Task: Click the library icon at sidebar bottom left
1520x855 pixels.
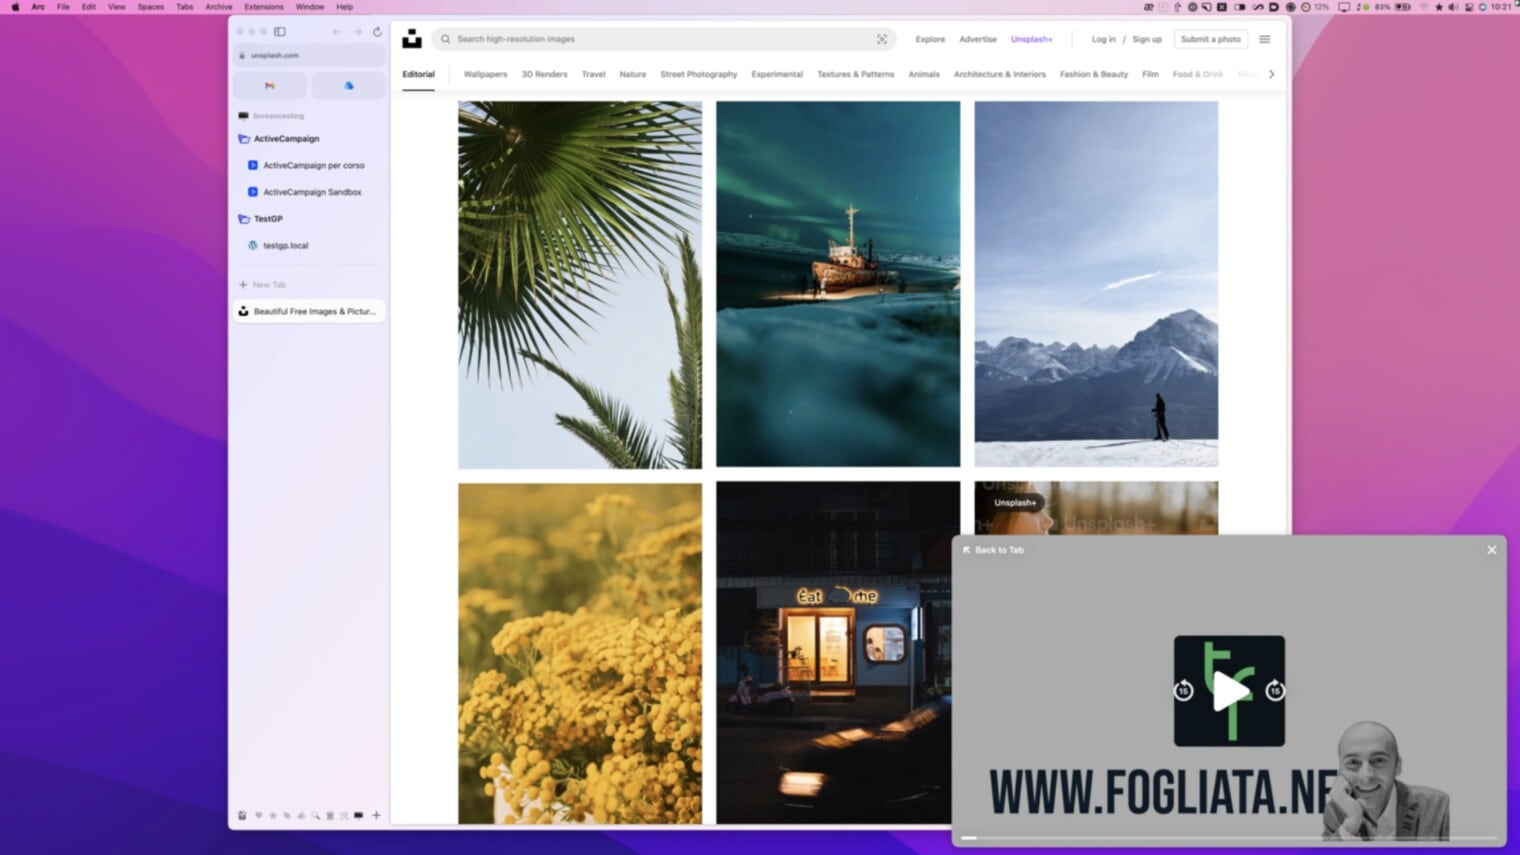Action: [242, 816]
